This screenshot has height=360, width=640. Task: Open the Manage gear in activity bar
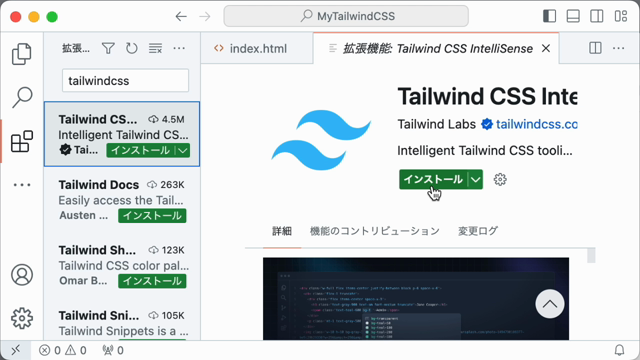(x=22, y=318)
